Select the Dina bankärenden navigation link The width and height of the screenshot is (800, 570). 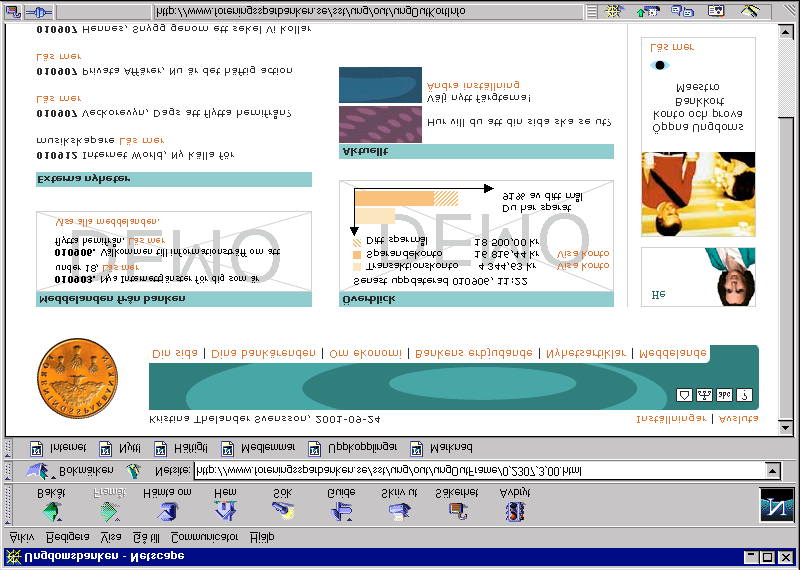click(263, 353)
